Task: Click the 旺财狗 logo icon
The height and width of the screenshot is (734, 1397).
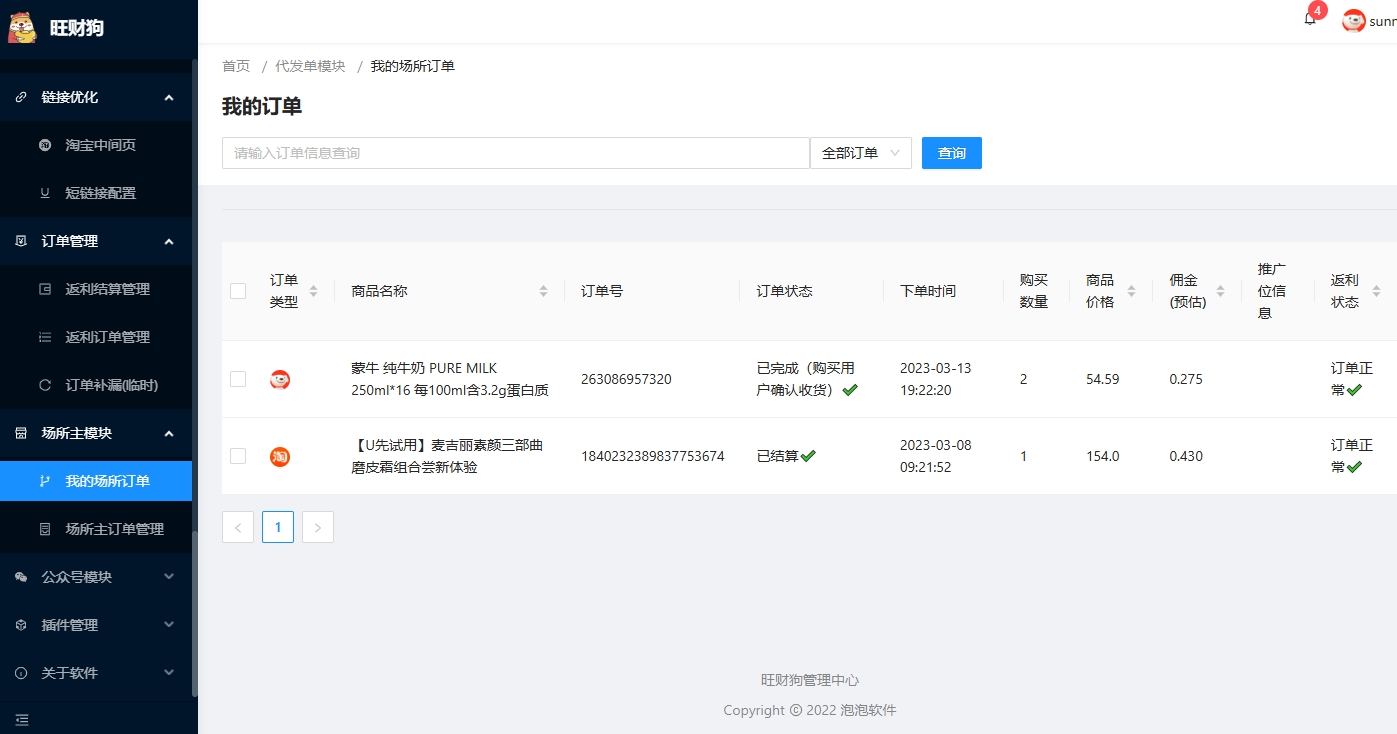Action: coord(22,27)
